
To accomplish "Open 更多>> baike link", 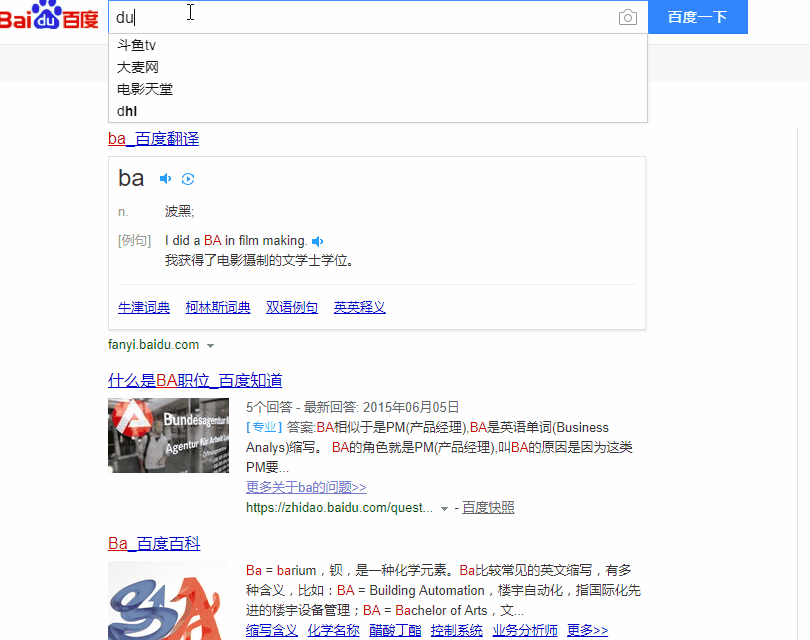I will coord(587,630).
